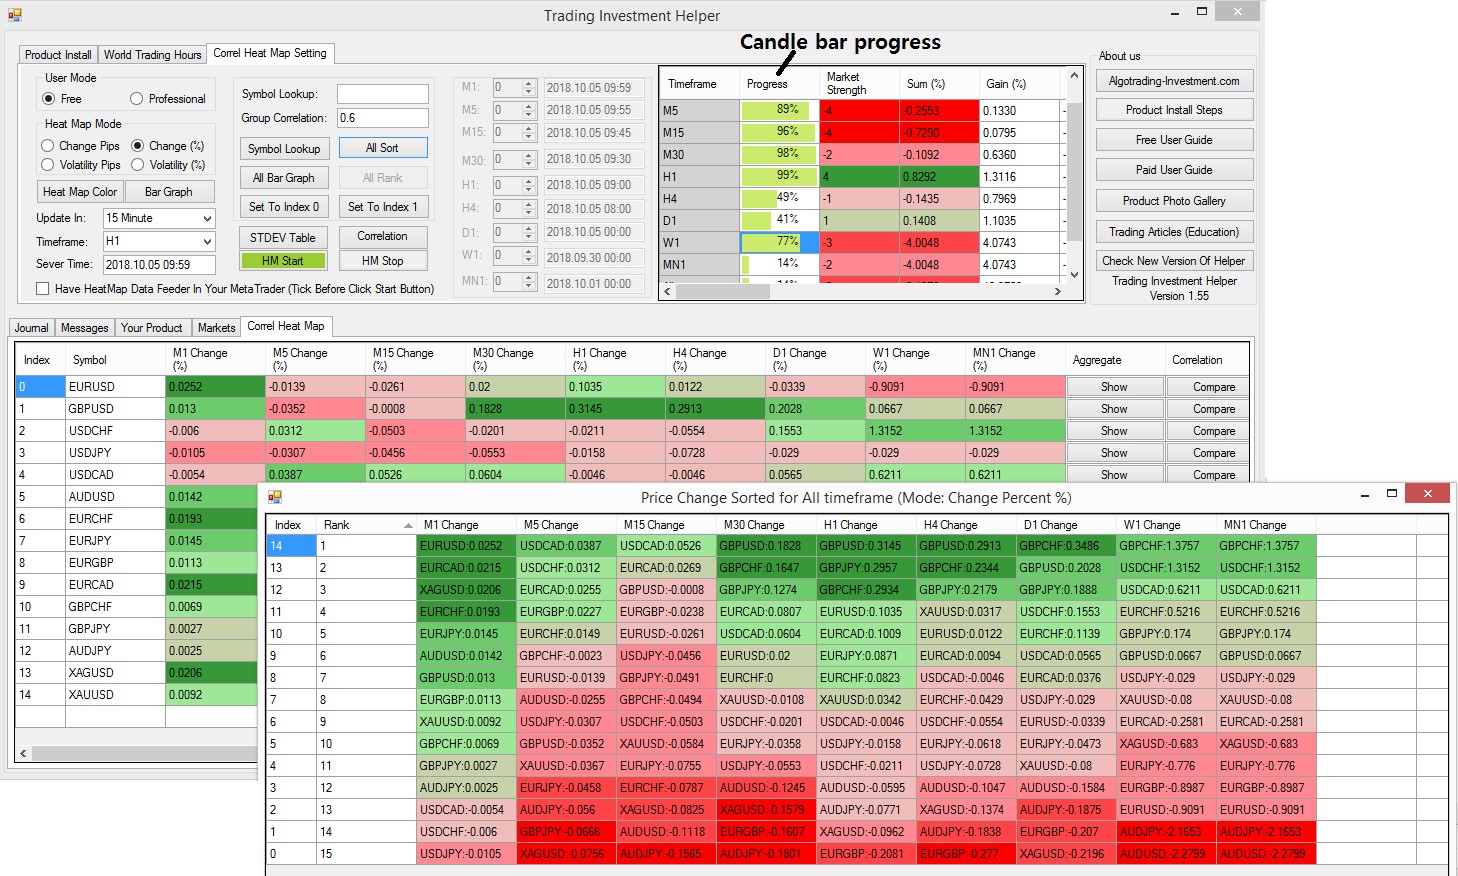Viewport: 1458px width, 876px height.
Task: Switch to the World Trading Hours tab
Action: point(152,55)
